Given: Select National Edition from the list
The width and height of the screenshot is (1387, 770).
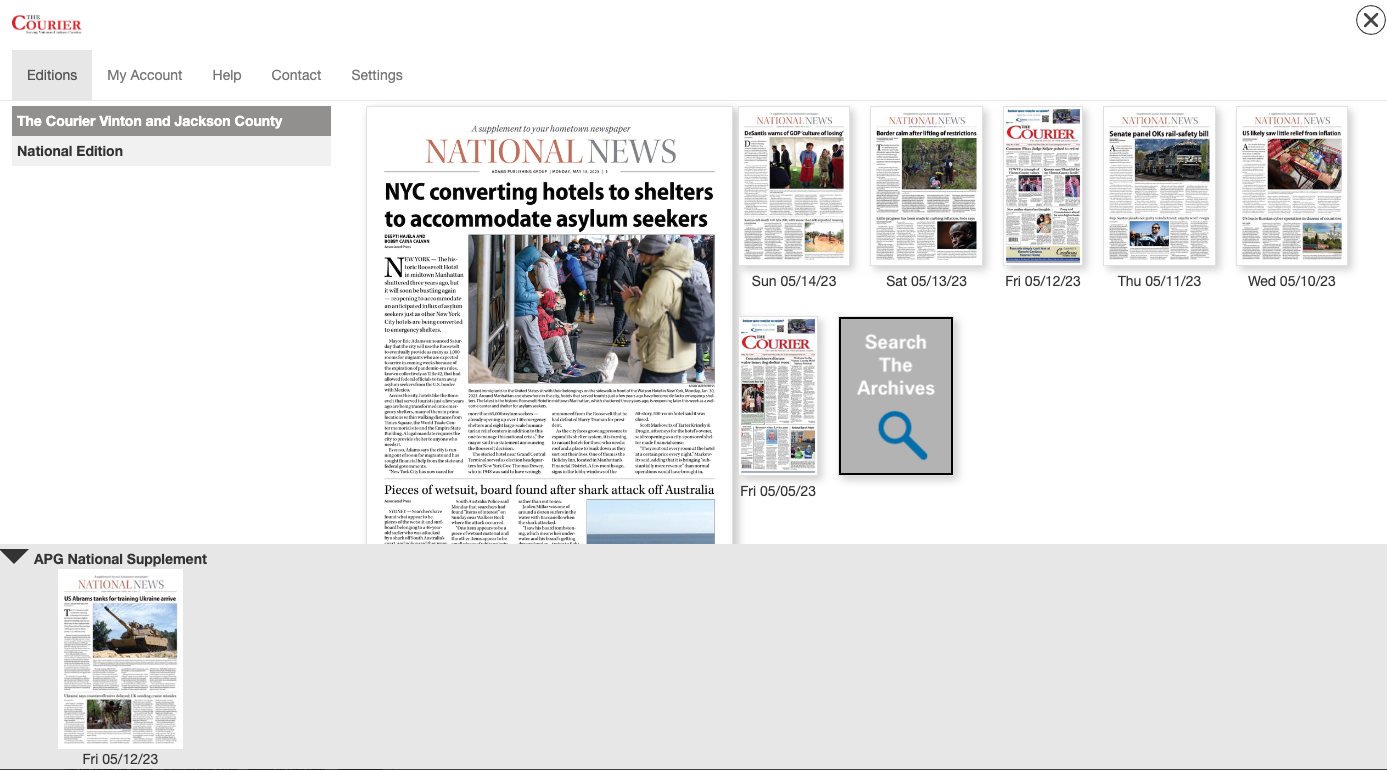Looking at the screenshot, I should click(171, 151).
